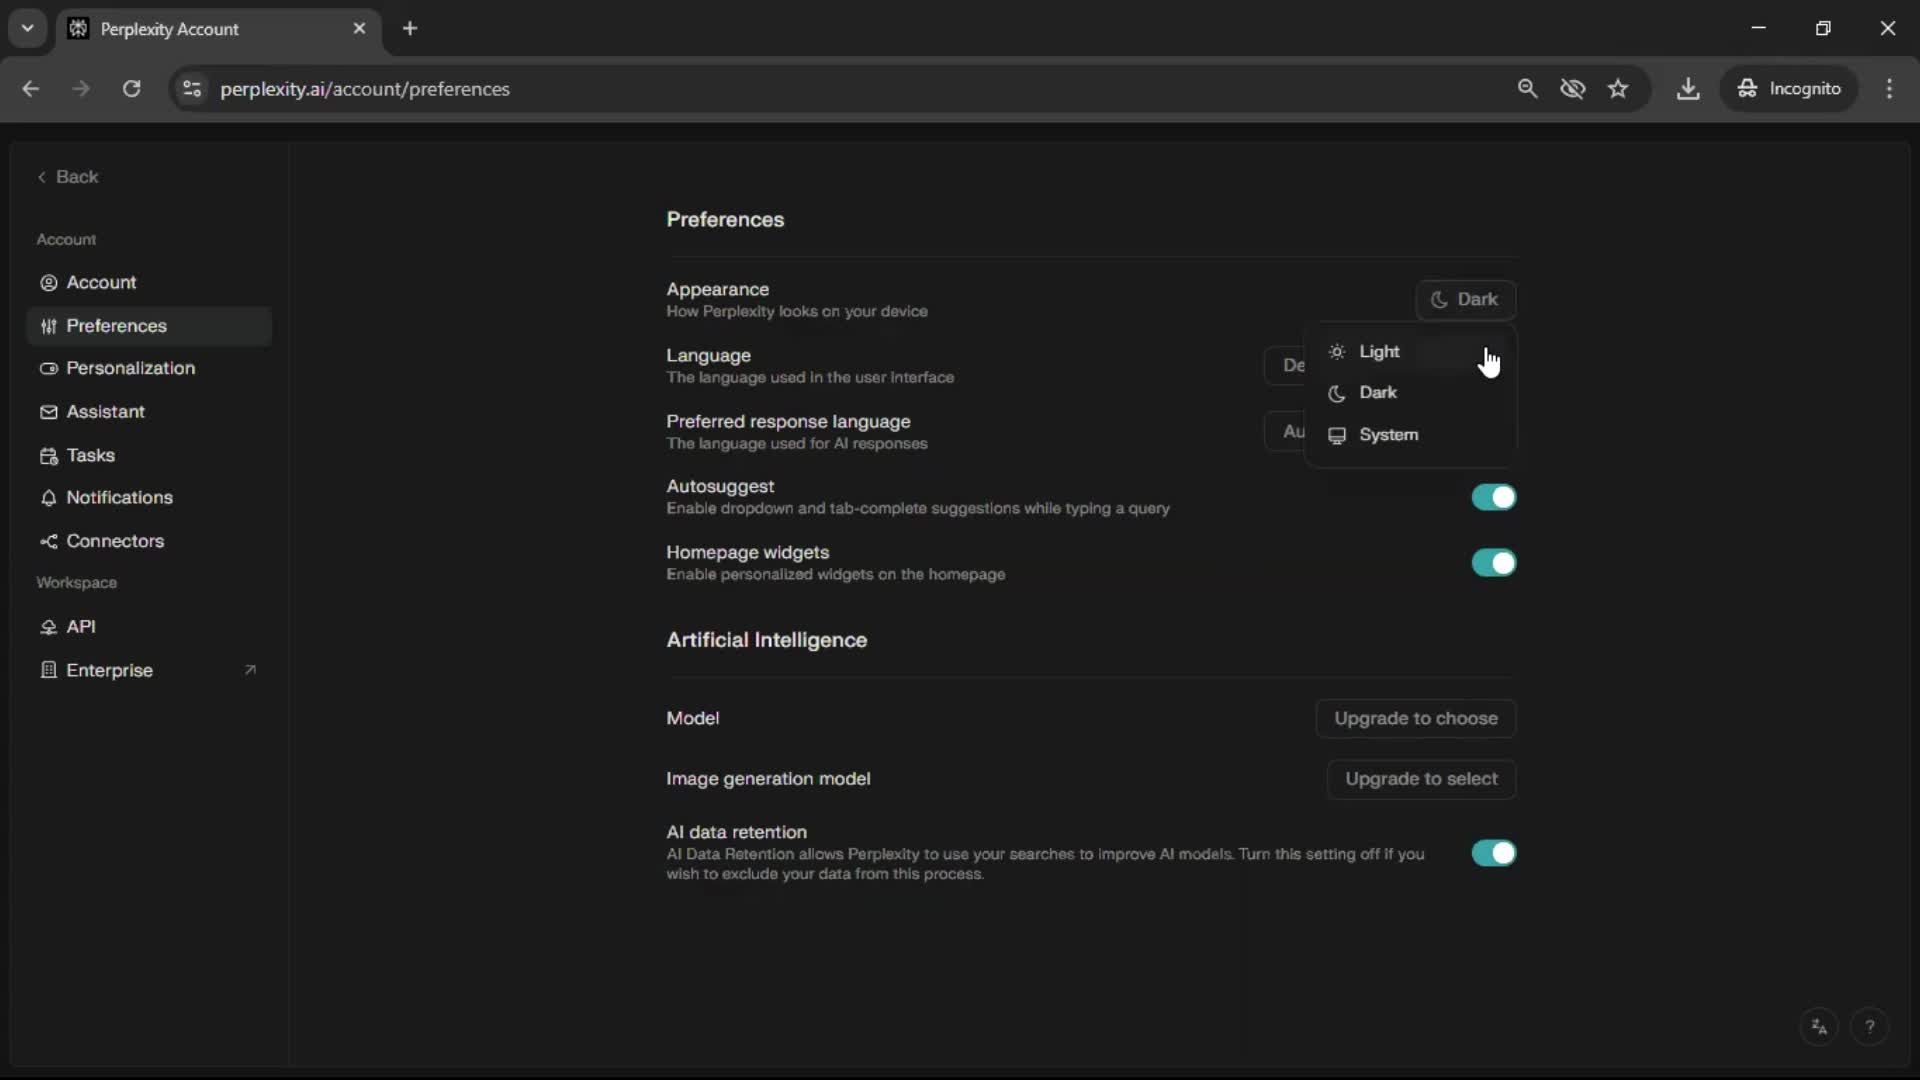Open the browser downloads icon
Screen dimensions: 1920x1080
tap(1688, 89)
